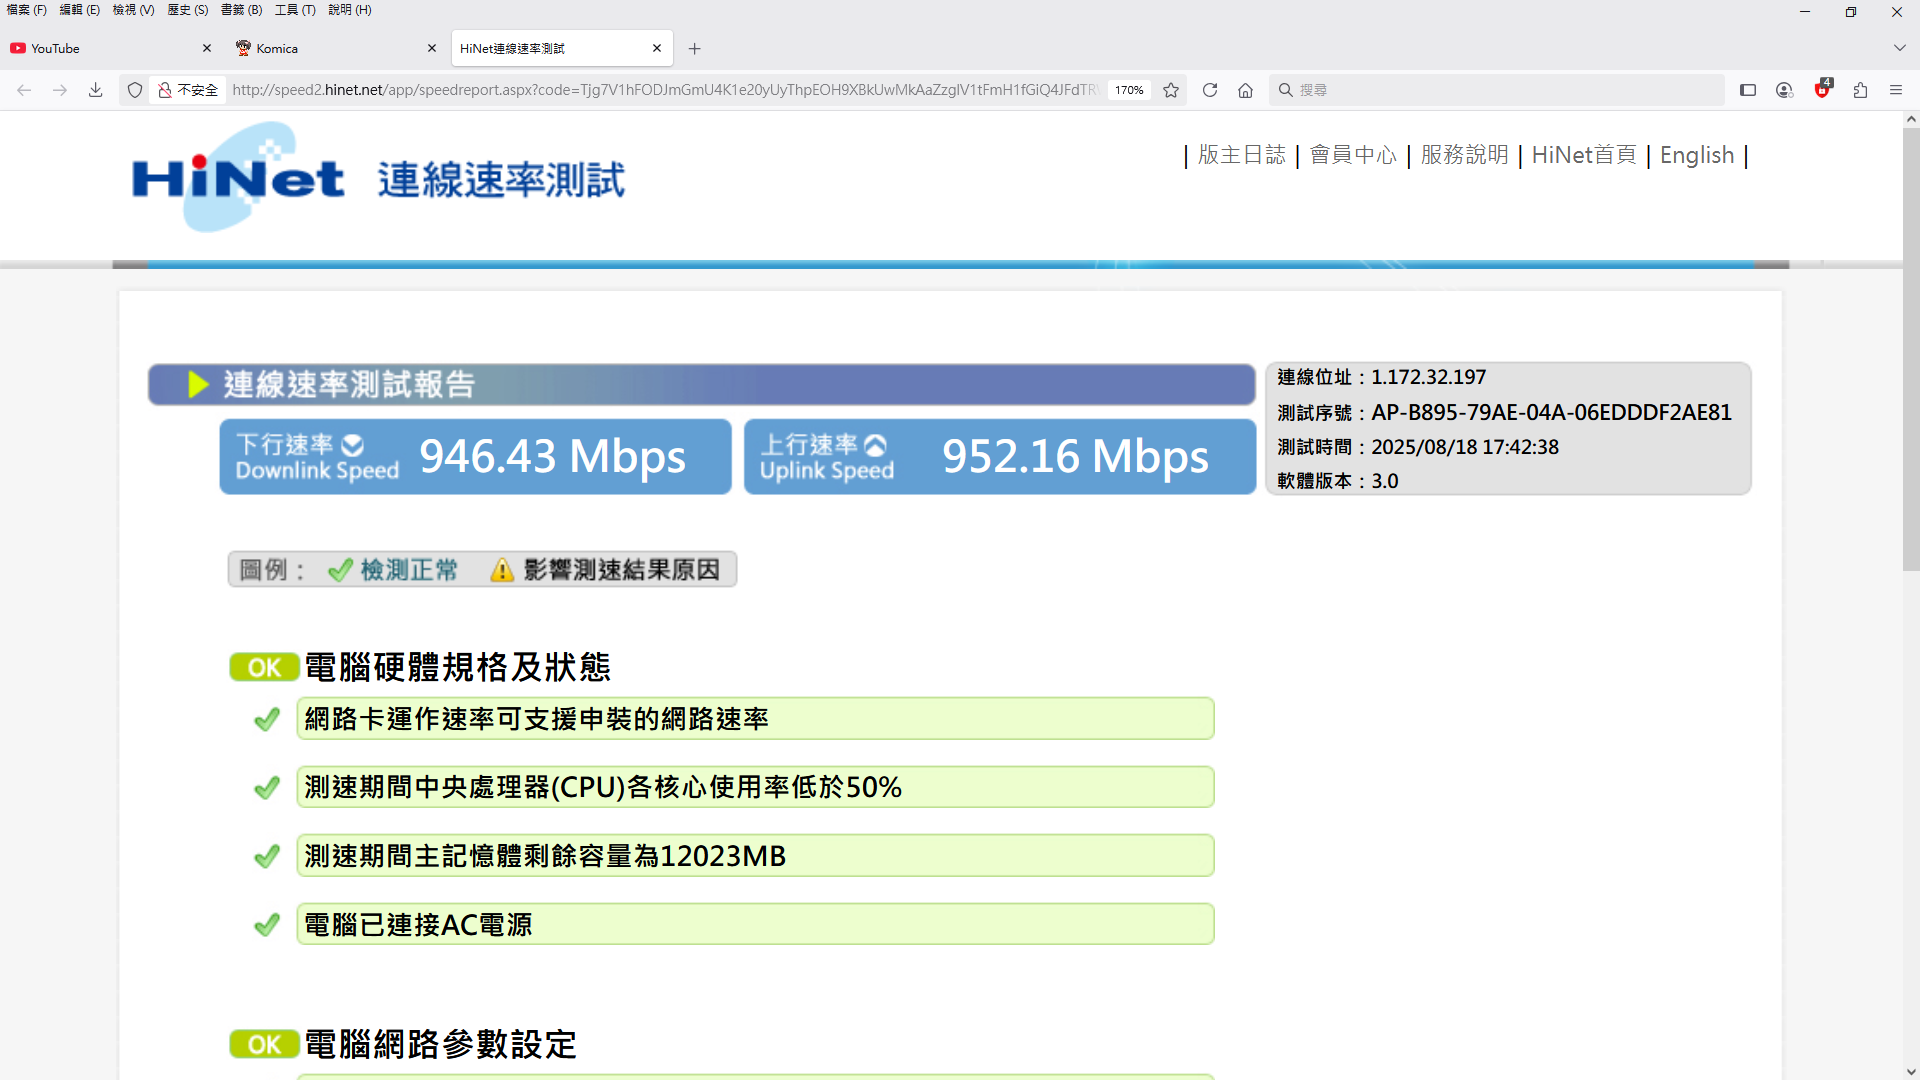Open the 檢視 (V) menu
The width and height of the screenshot is (1920, 1080).
tap(134, 10)
